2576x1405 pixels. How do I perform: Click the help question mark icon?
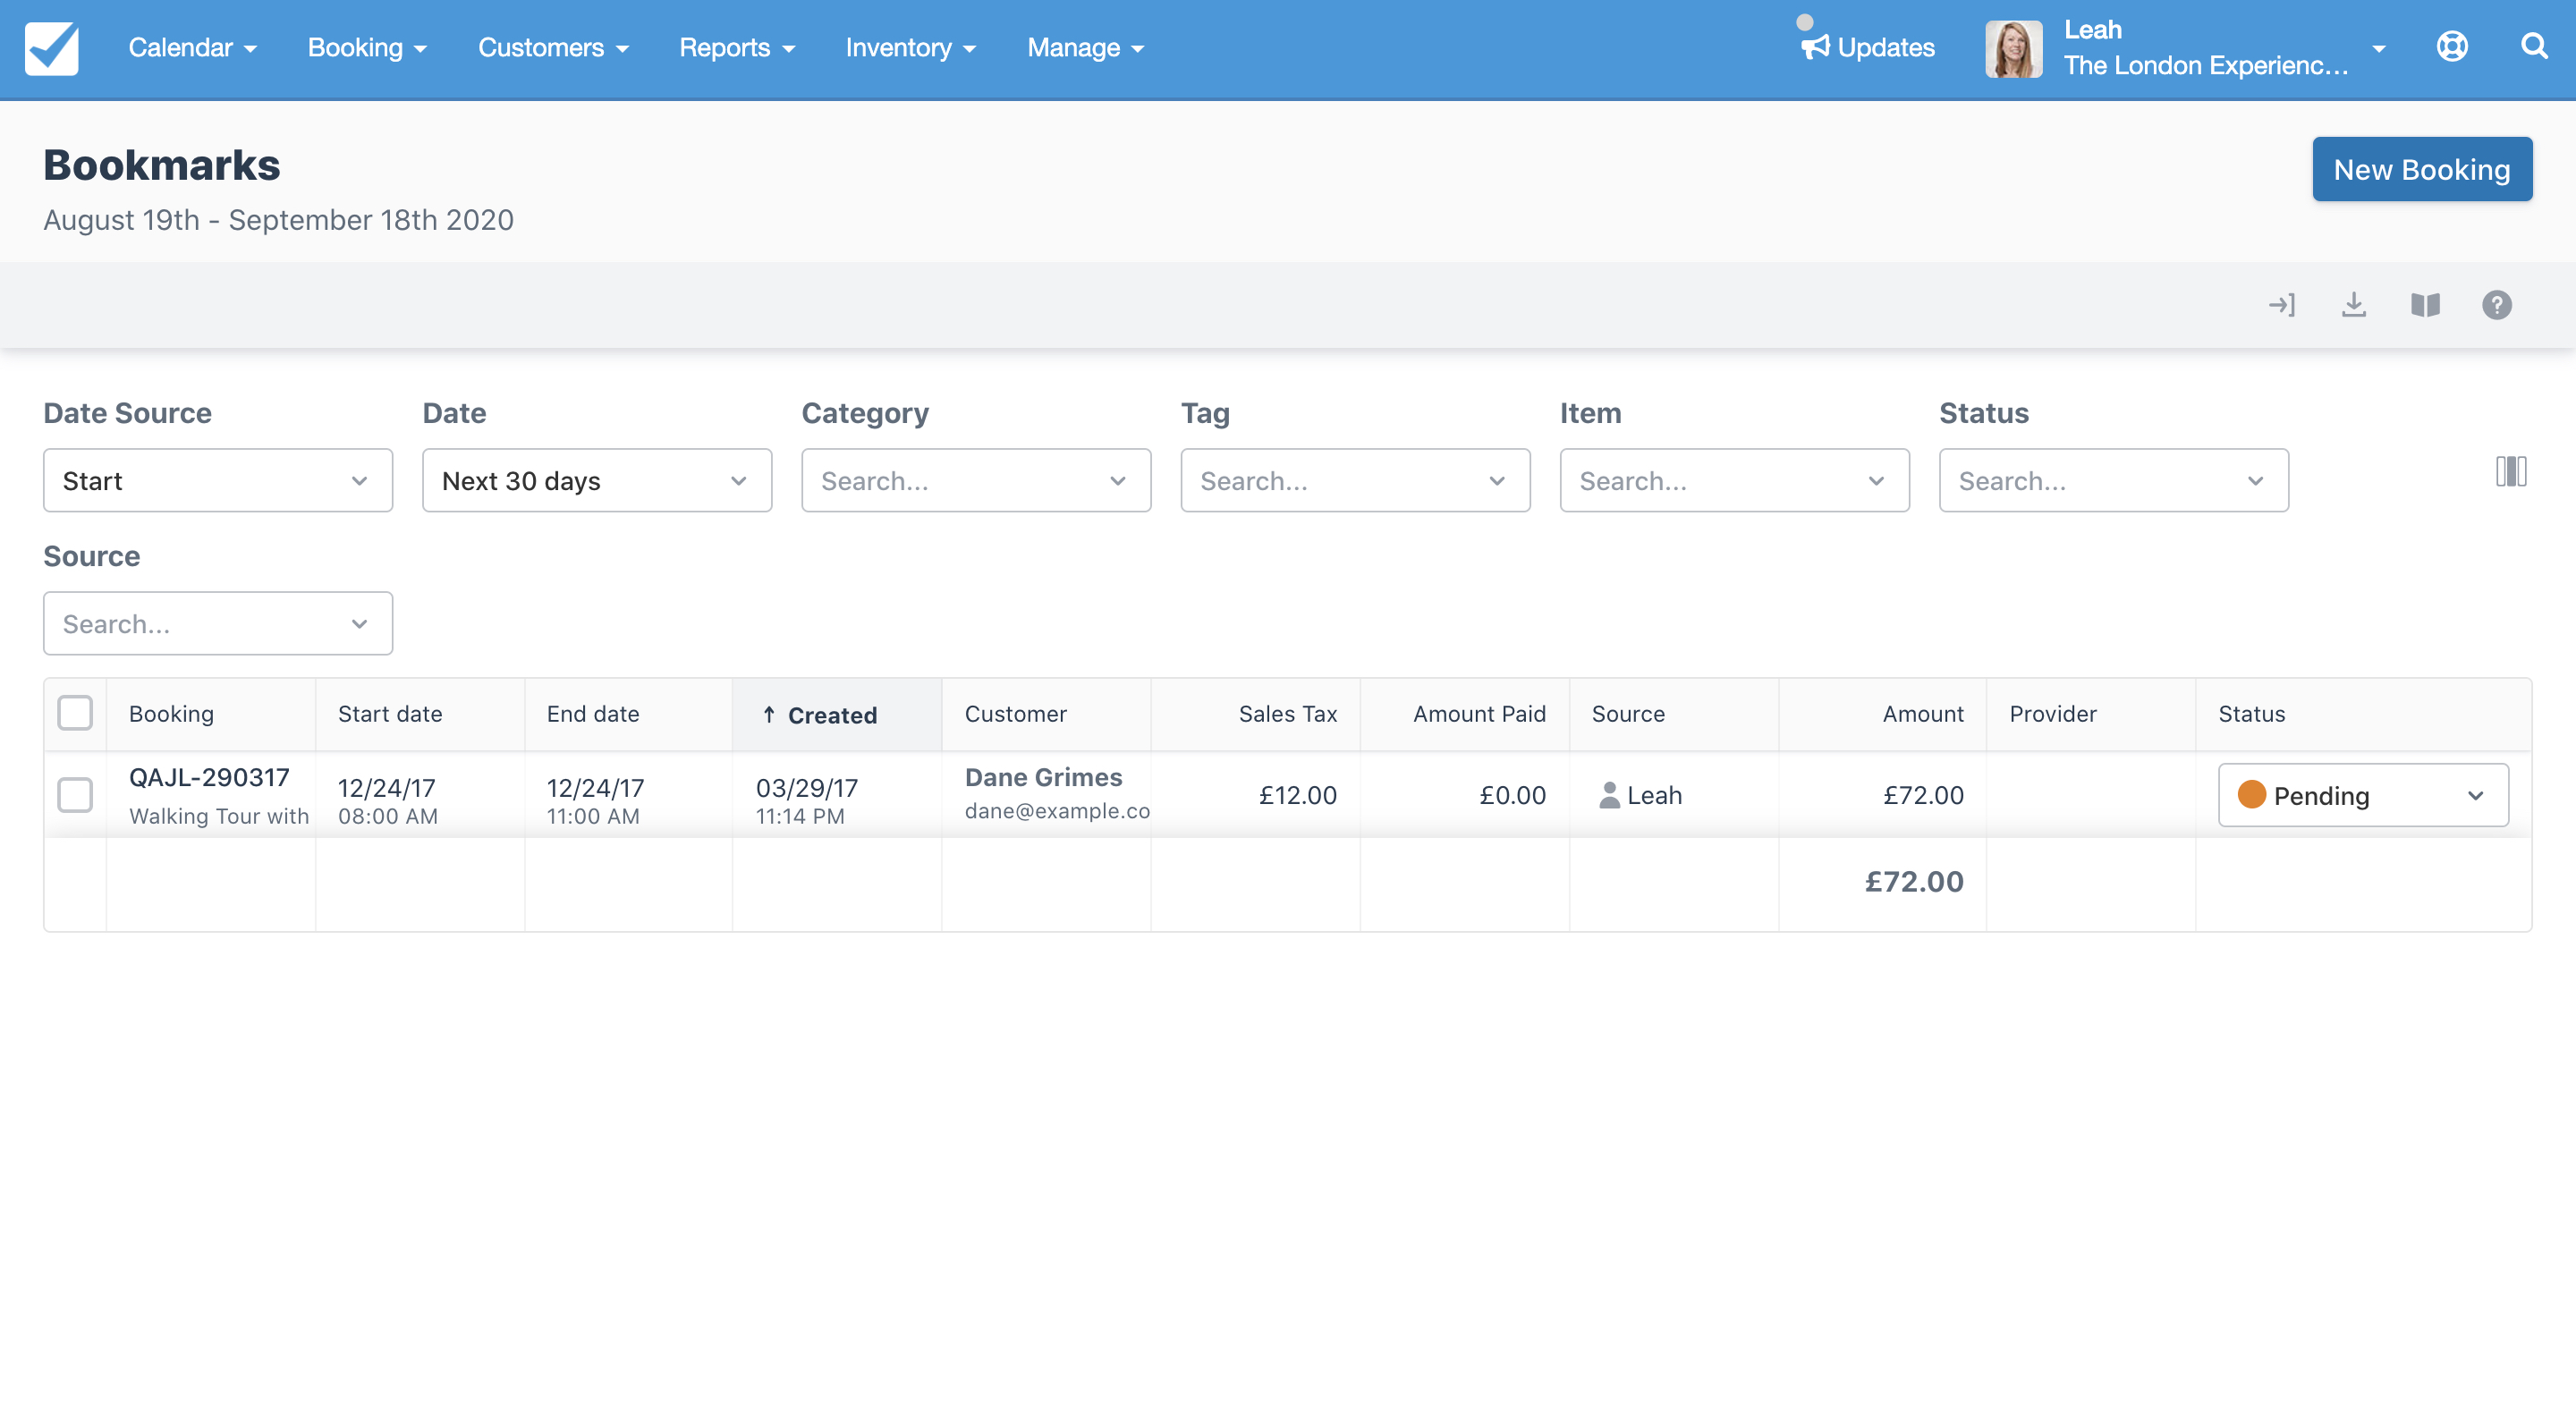click(x=2497, y=305)
